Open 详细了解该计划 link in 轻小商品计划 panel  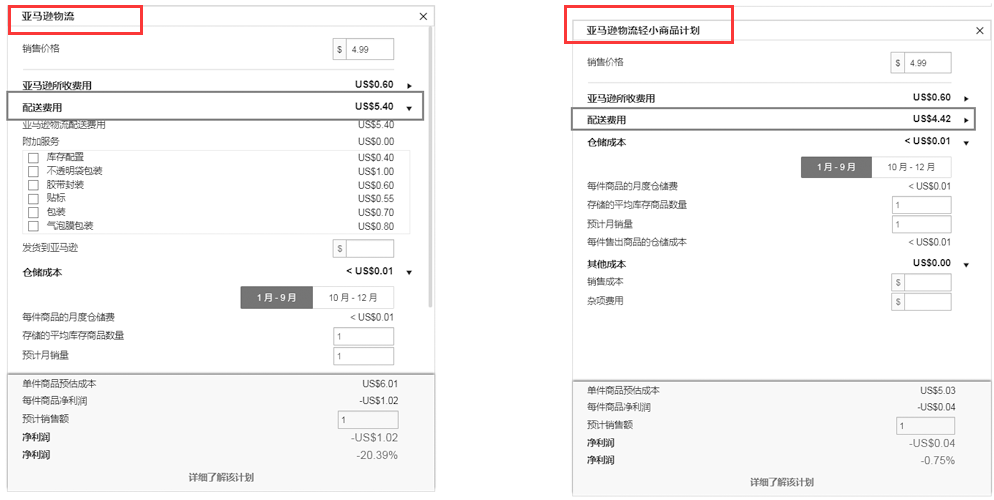click(781, 482)
